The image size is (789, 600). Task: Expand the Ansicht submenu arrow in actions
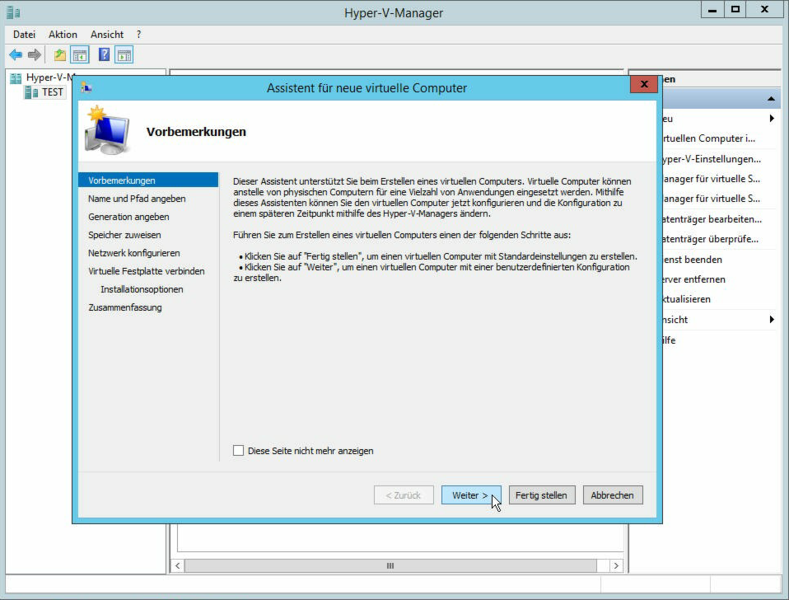771,319
